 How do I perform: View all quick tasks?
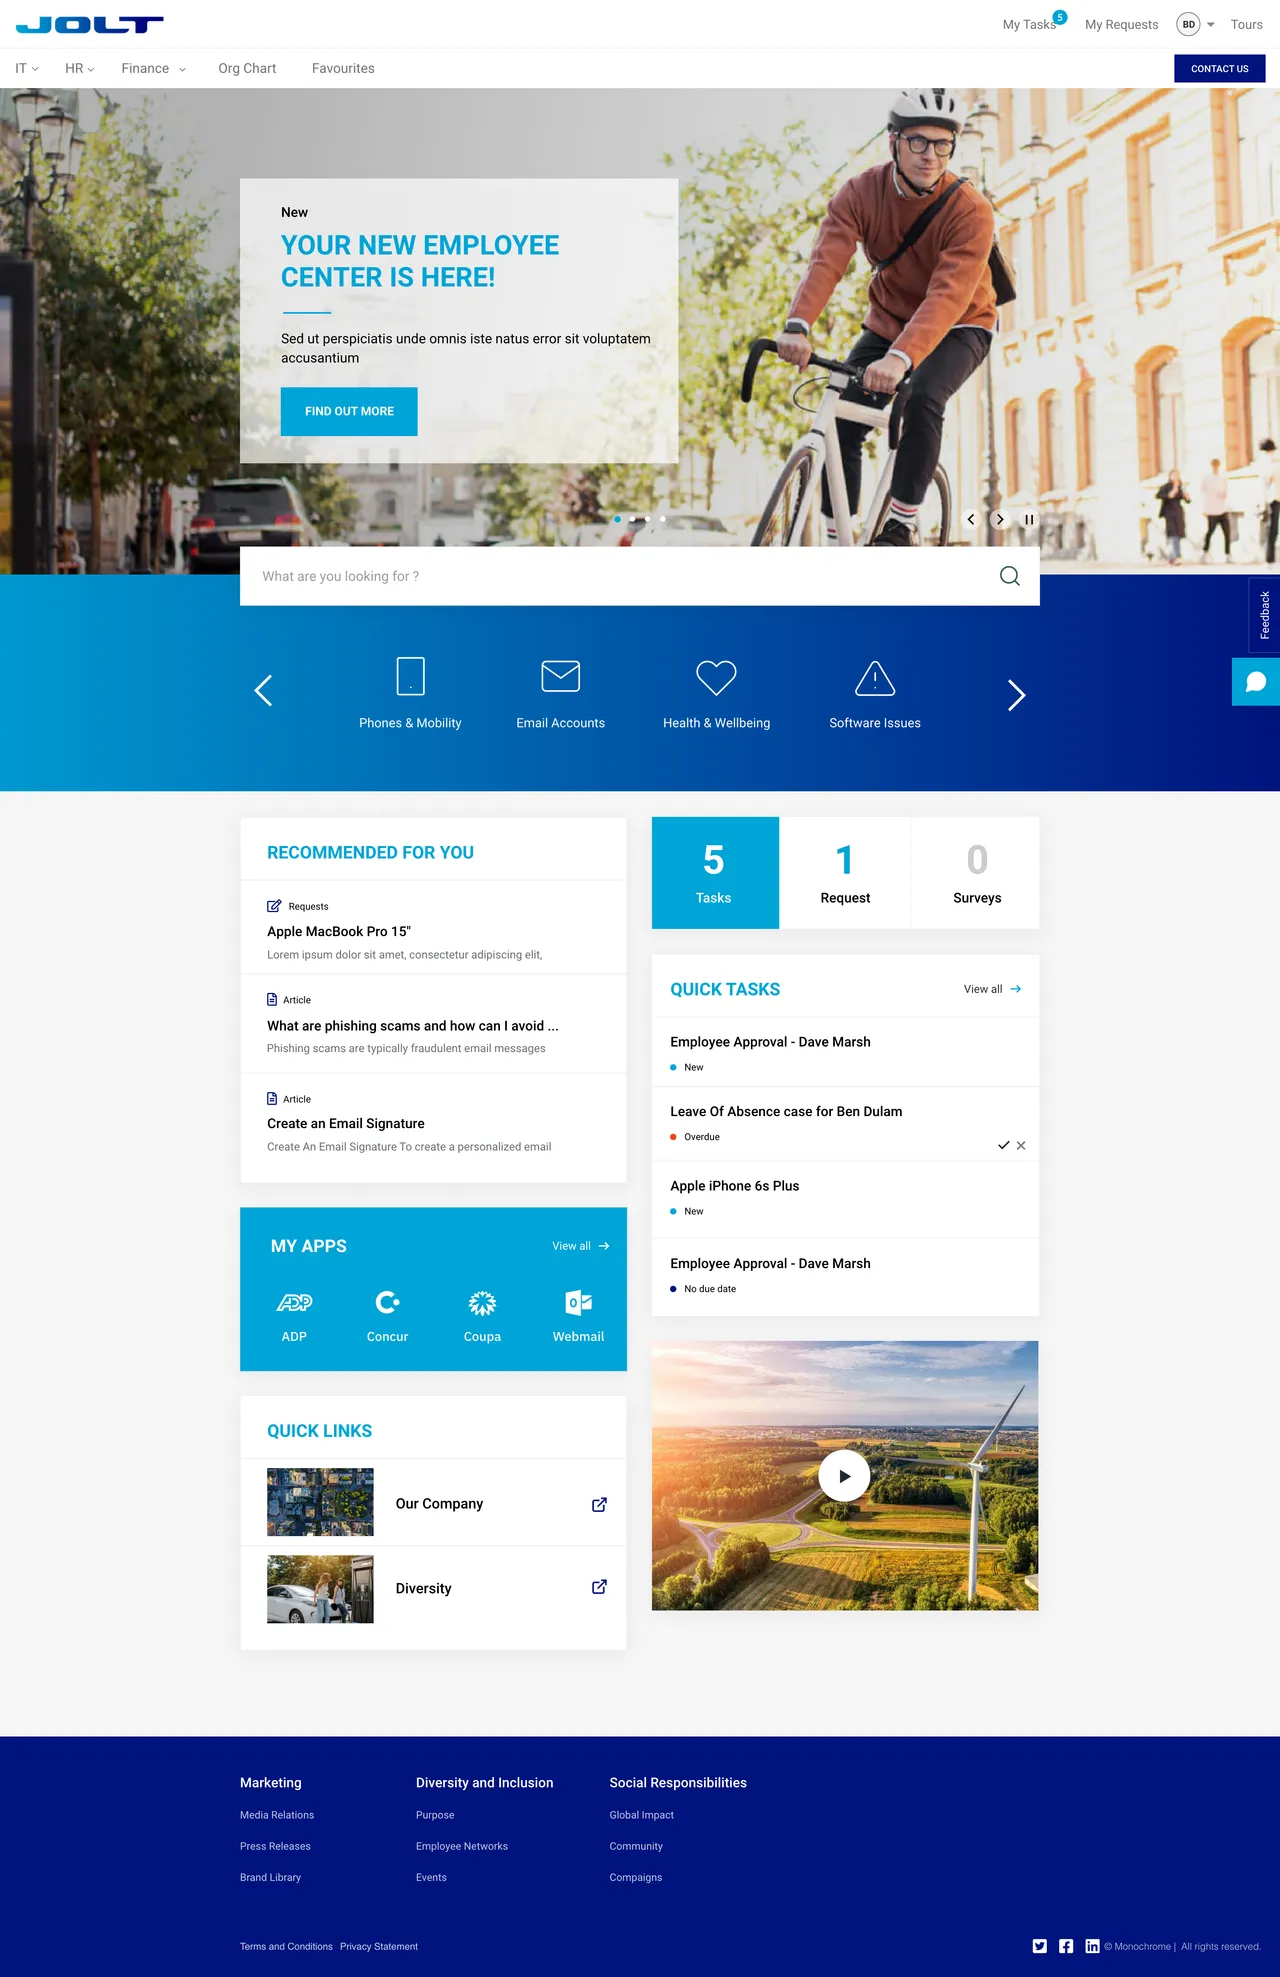992,989
